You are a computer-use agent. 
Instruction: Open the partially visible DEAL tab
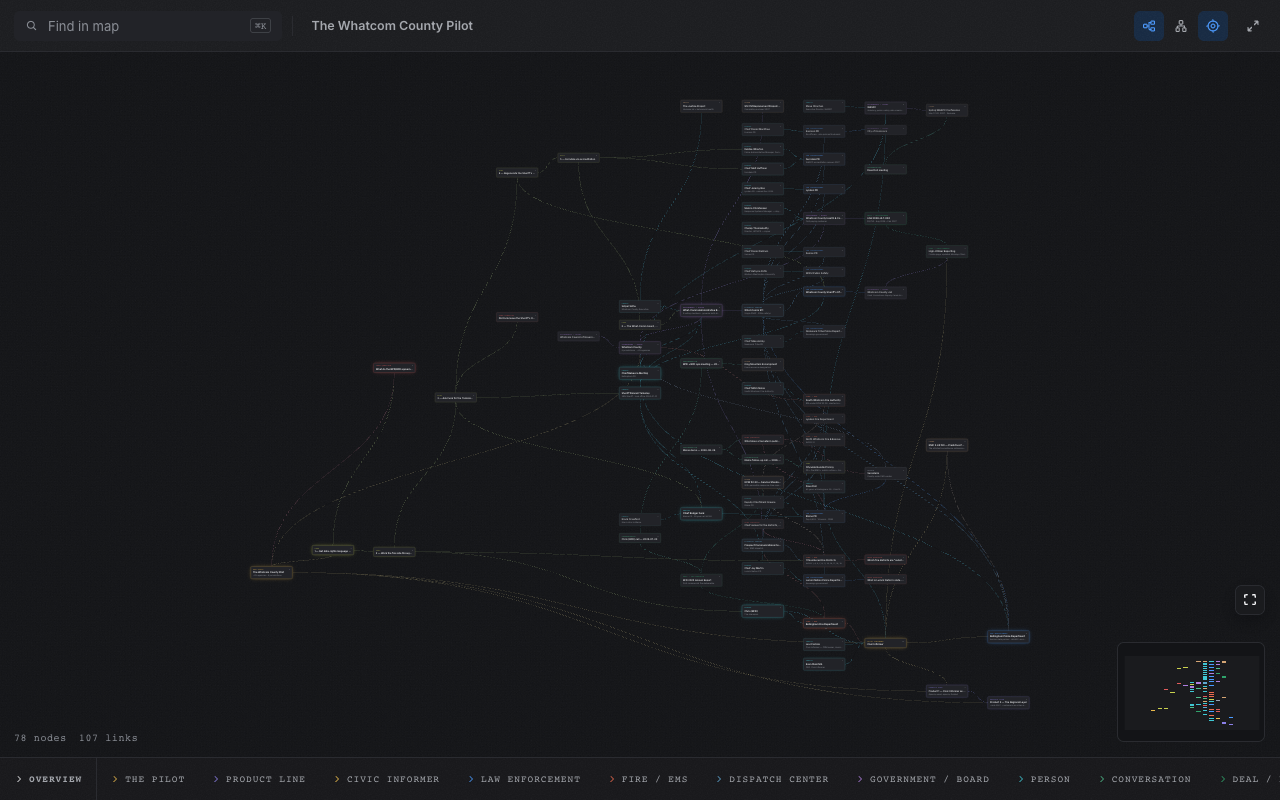click(1246, 779)
